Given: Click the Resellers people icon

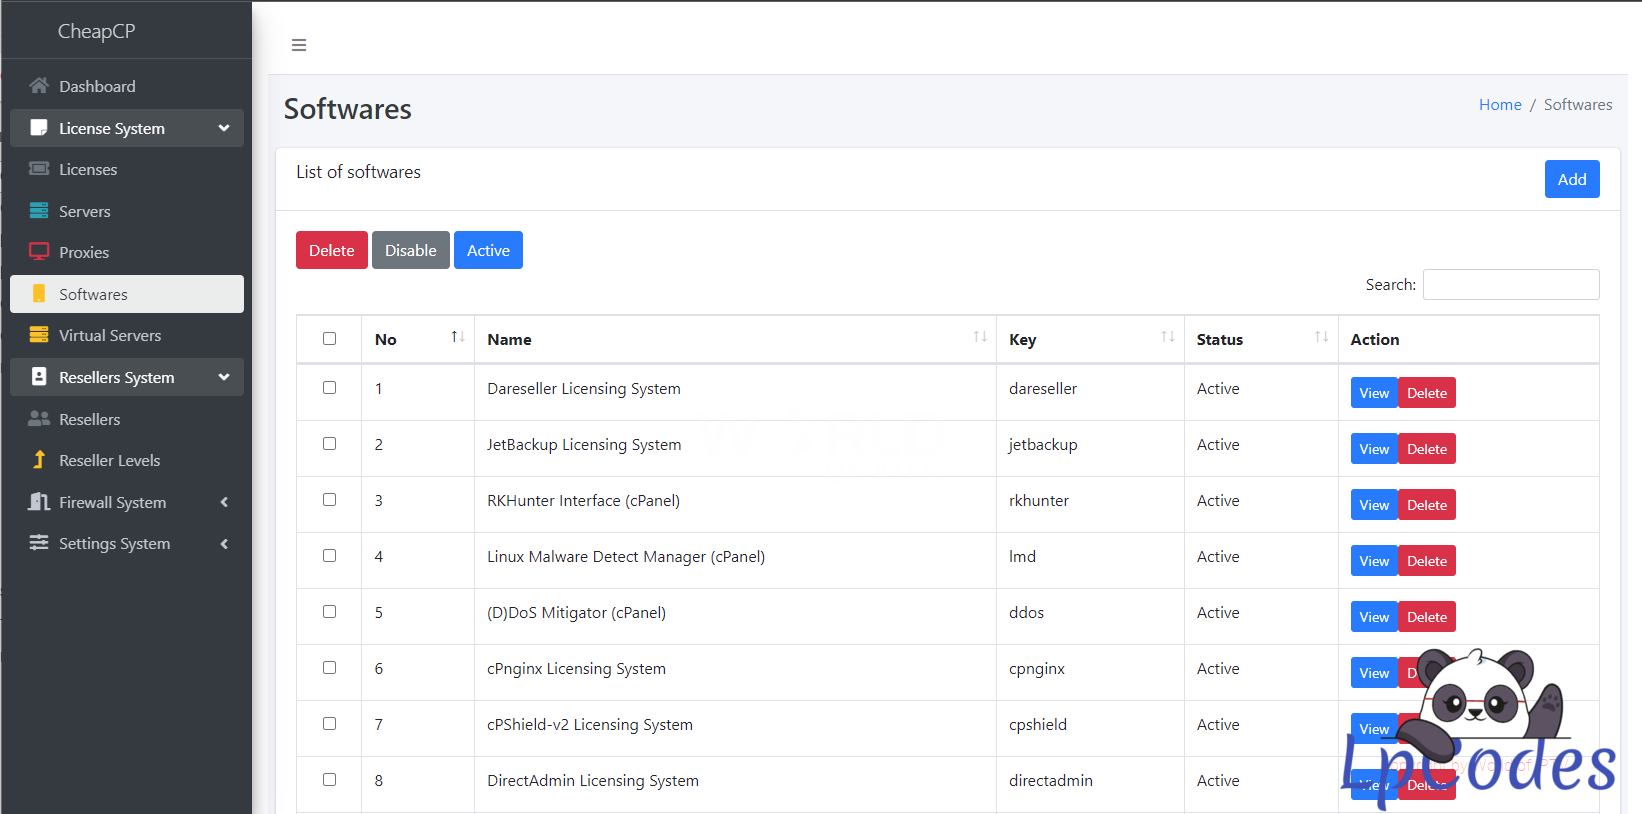Looking at the screenshot, I should (x=39, y=419).
